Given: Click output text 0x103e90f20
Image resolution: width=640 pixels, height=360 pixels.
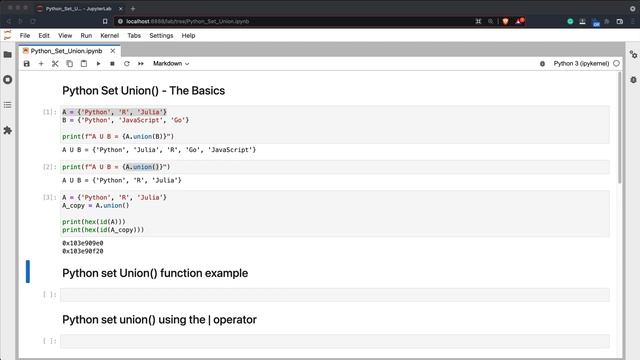Looking at the screenshot, I should pyautogui.click(x=83, y=251).
